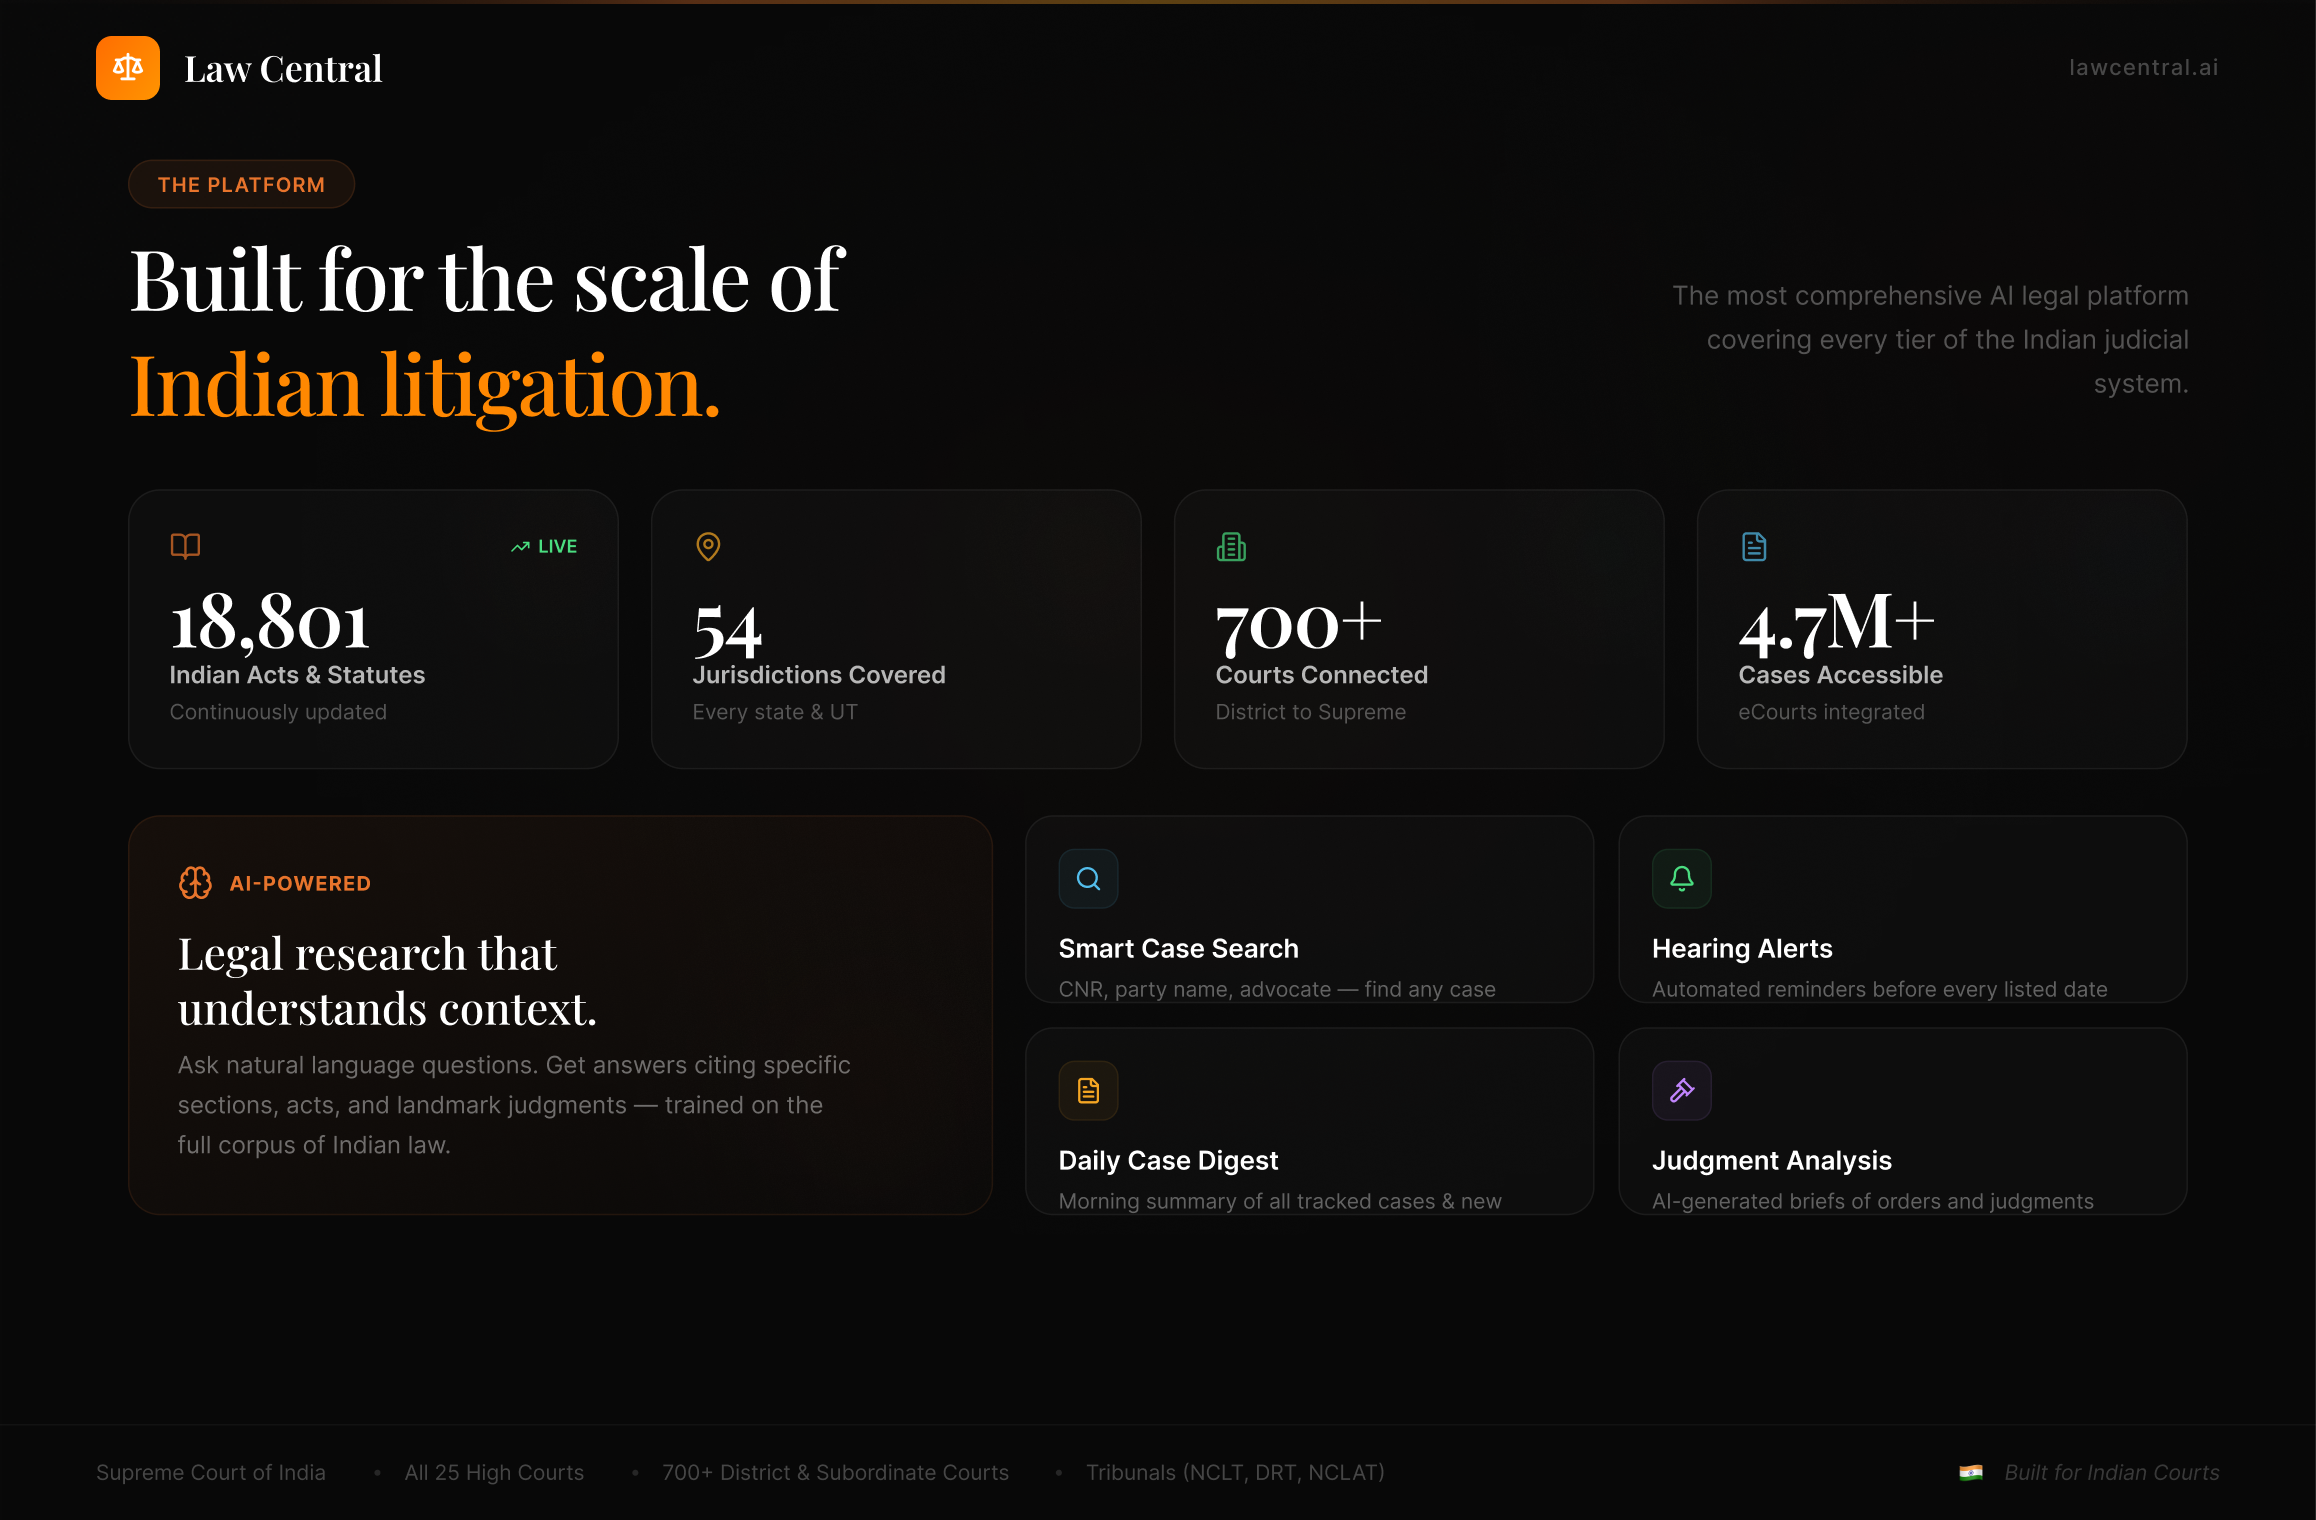Click the Law Central scales logo
Image resolution: width=2316 pixels, height=1520 pixels.
coord(127,67)
